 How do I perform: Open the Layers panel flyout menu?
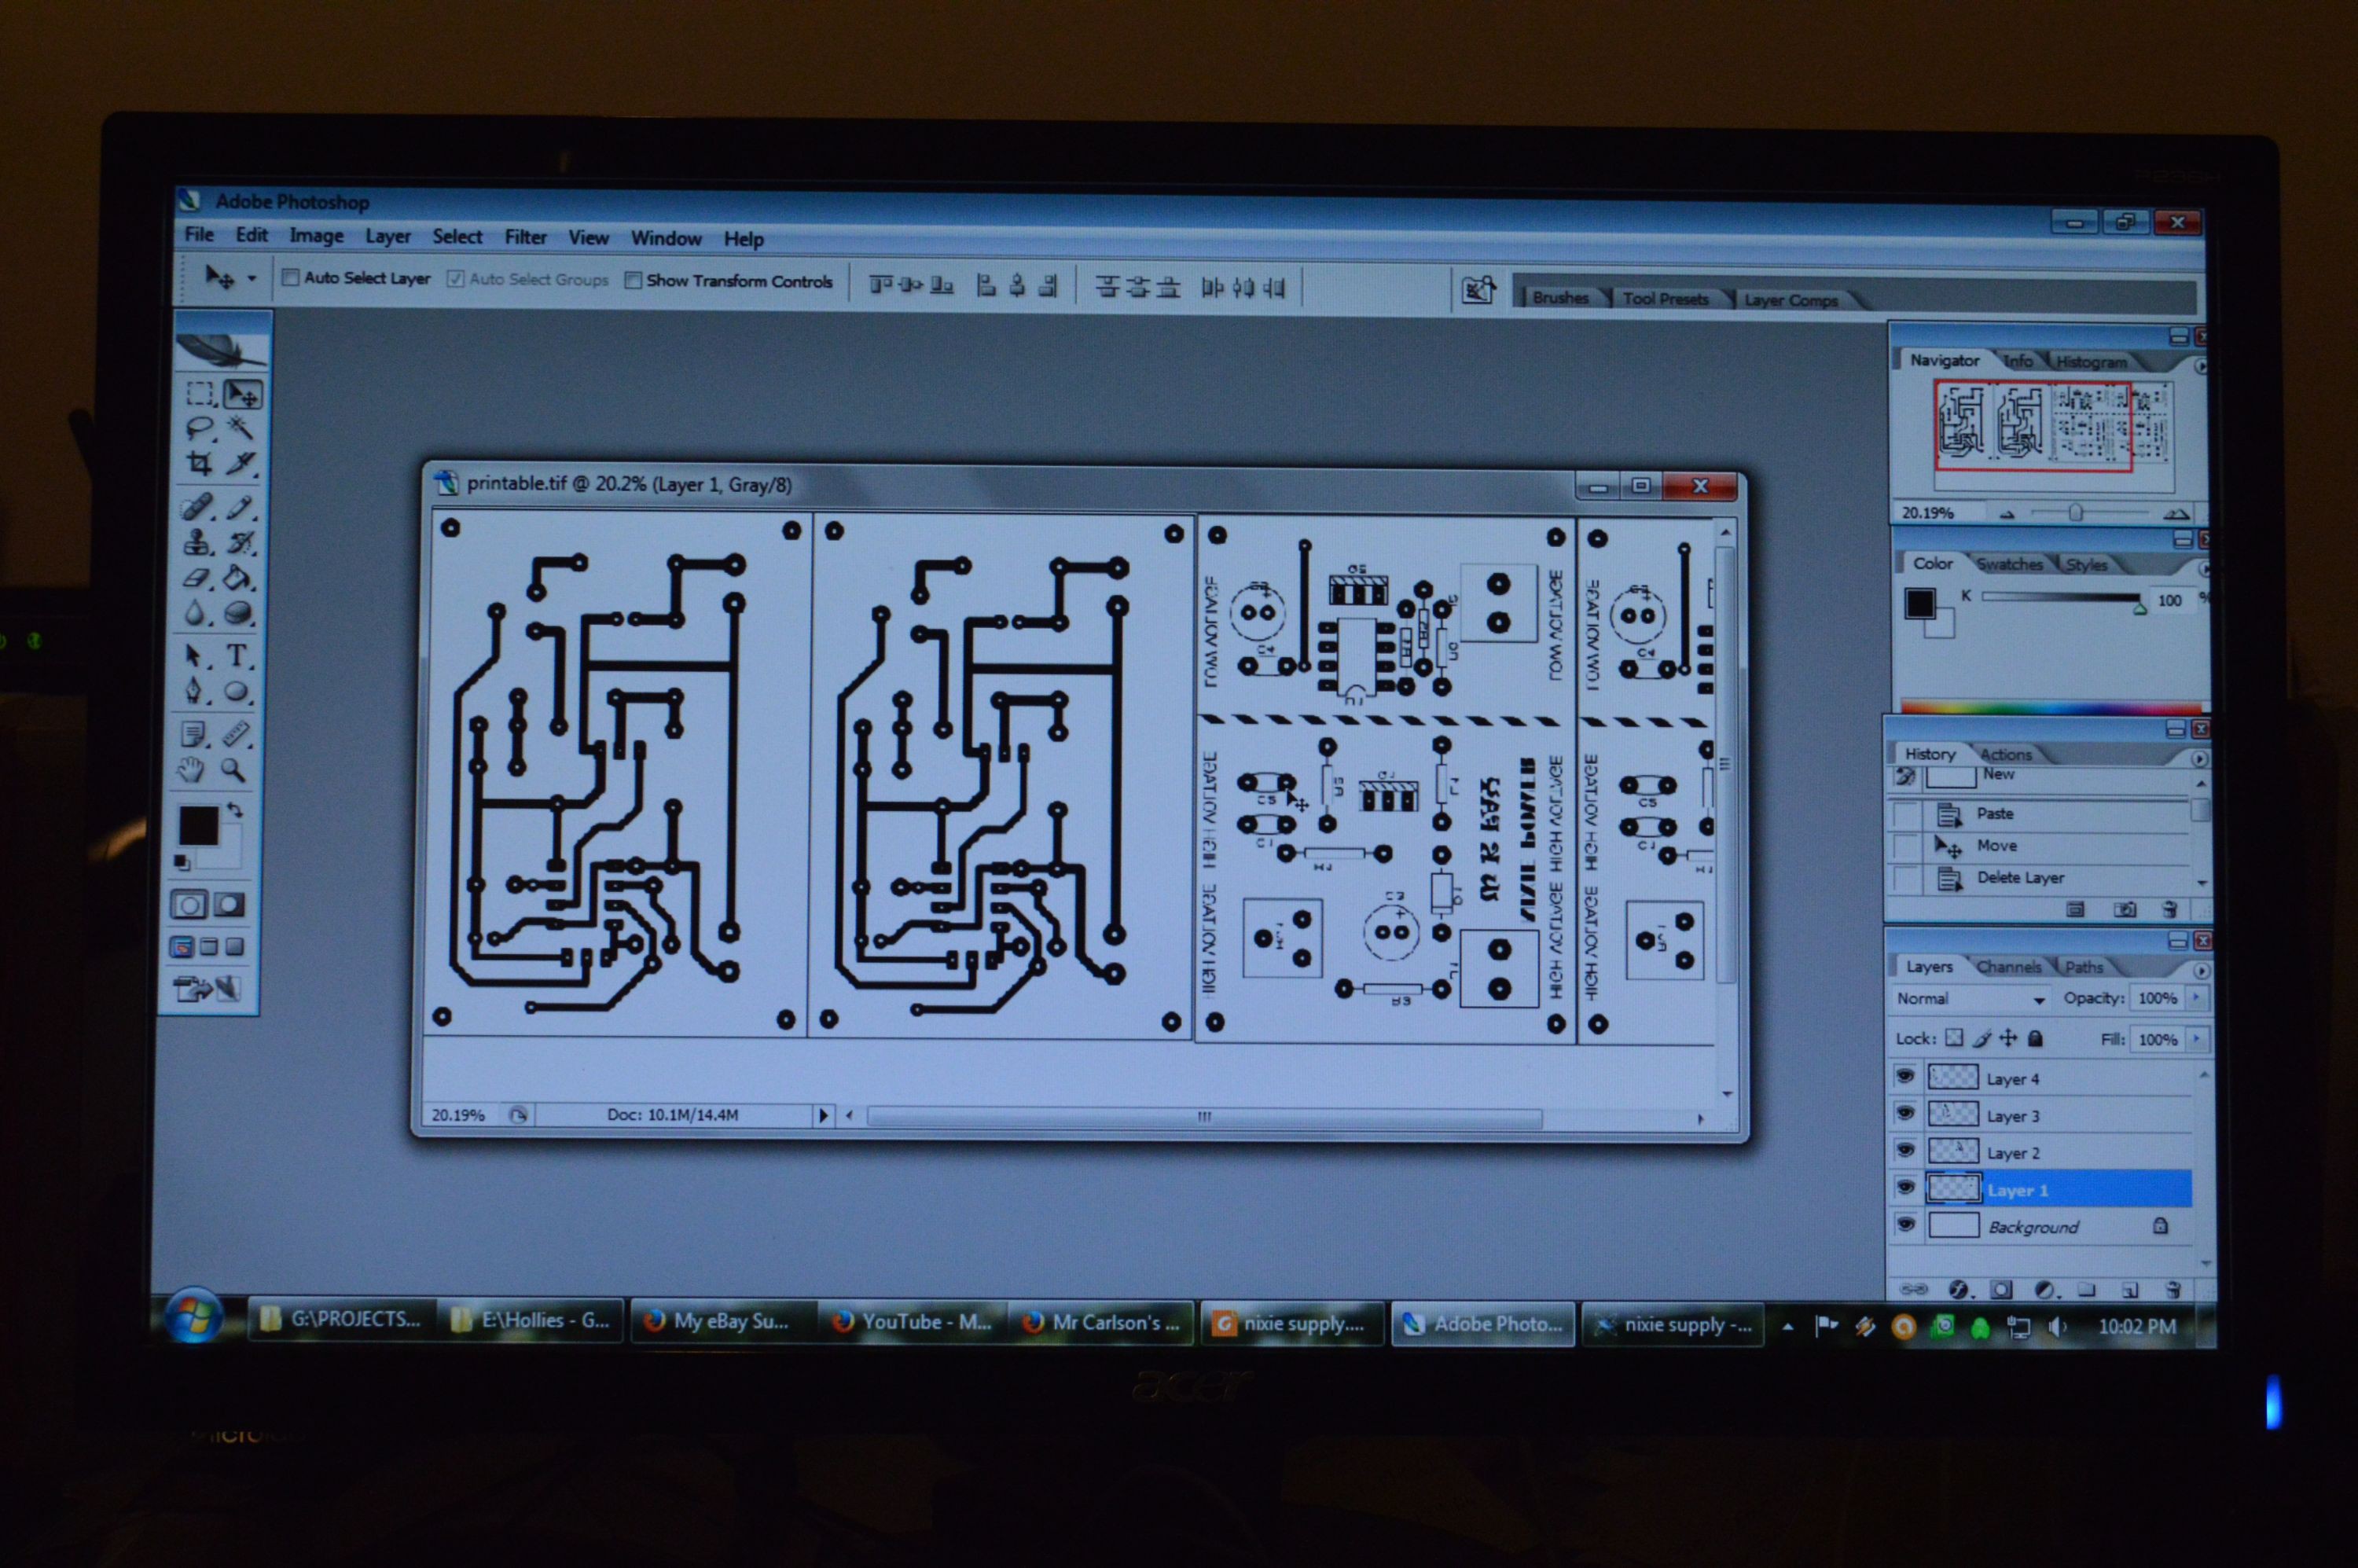tap(2201, 970)
